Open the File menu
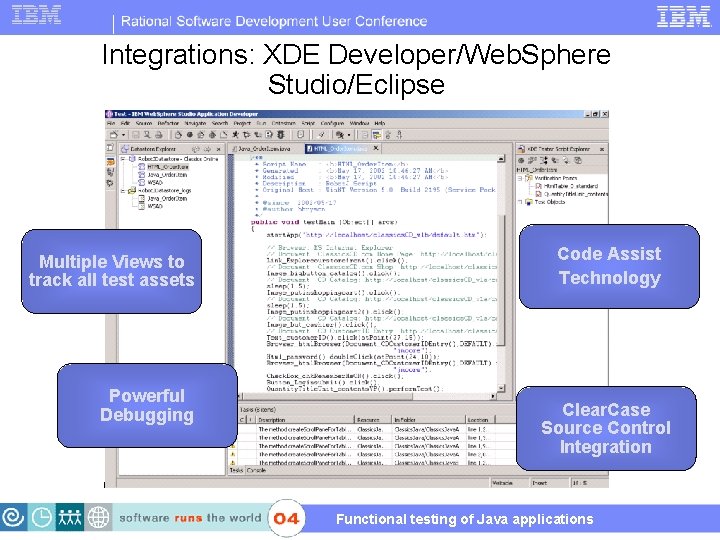 111,123
